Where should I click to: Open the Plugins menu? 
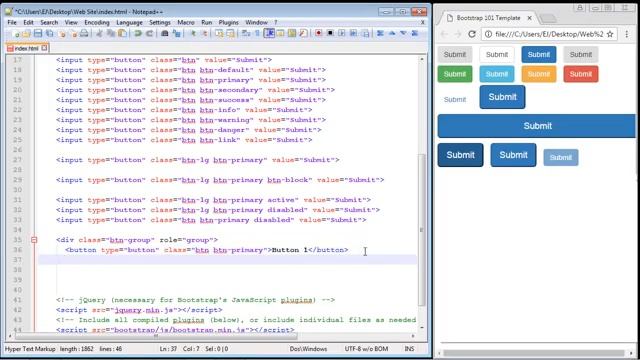(228, 22)
